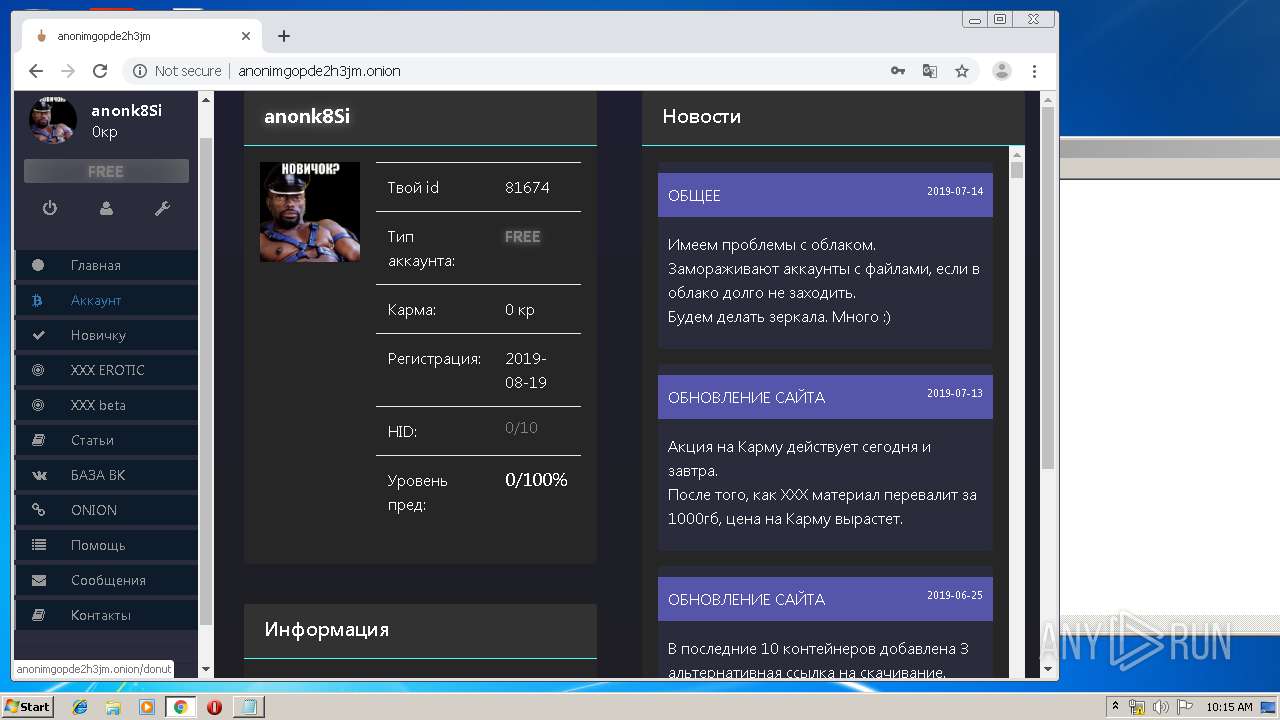
Task: Open the Новичку menu item
Action: [x=106, y=335]
